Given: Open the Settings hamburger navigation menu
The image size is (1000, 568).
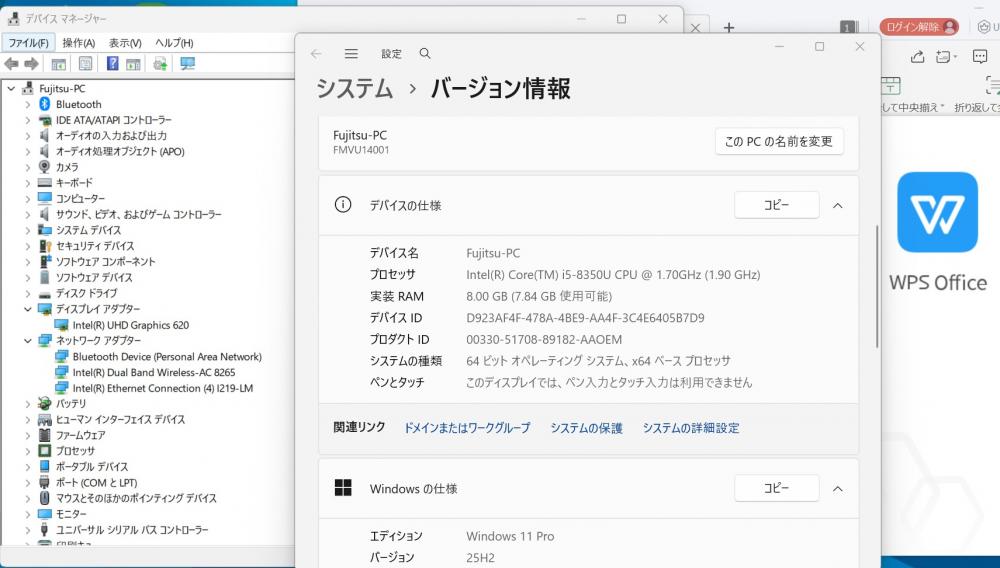Looking at the screenshot, I should (x=351, y=54).
